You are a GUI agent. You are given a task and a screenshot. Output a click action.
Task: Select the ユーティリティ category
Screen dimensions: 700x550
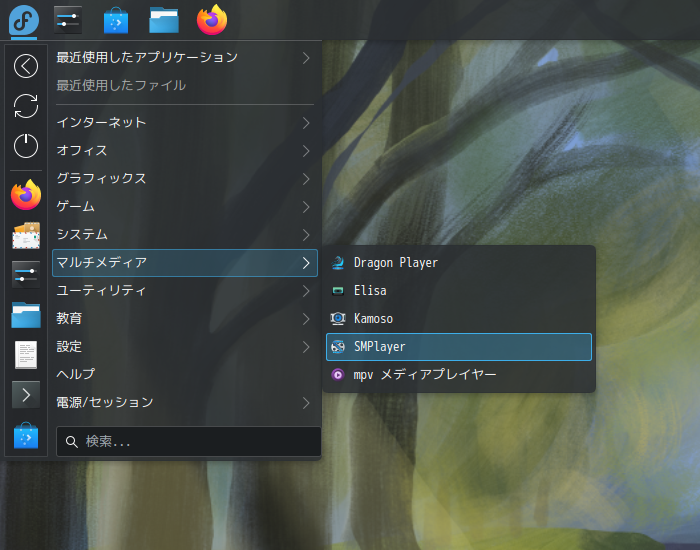(x=185, y=291)
